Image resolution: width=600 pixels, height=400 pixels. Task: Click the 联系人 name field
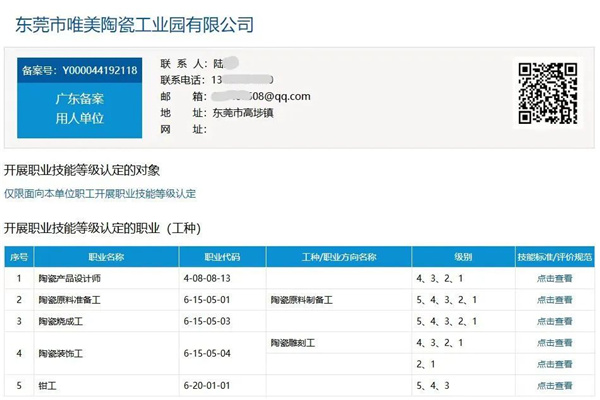[226, 63]
